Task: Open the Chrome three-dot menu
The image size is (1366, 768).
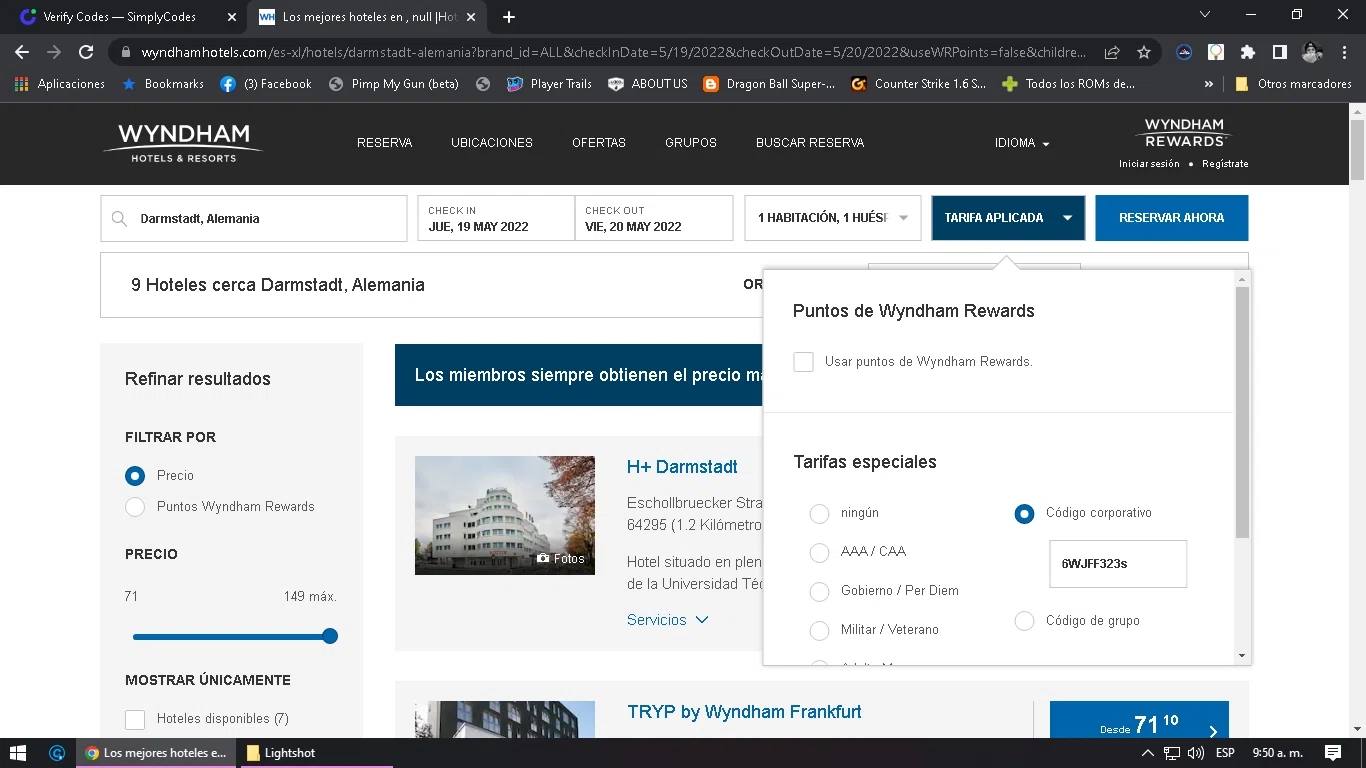Action: (x=1344, y=52)
